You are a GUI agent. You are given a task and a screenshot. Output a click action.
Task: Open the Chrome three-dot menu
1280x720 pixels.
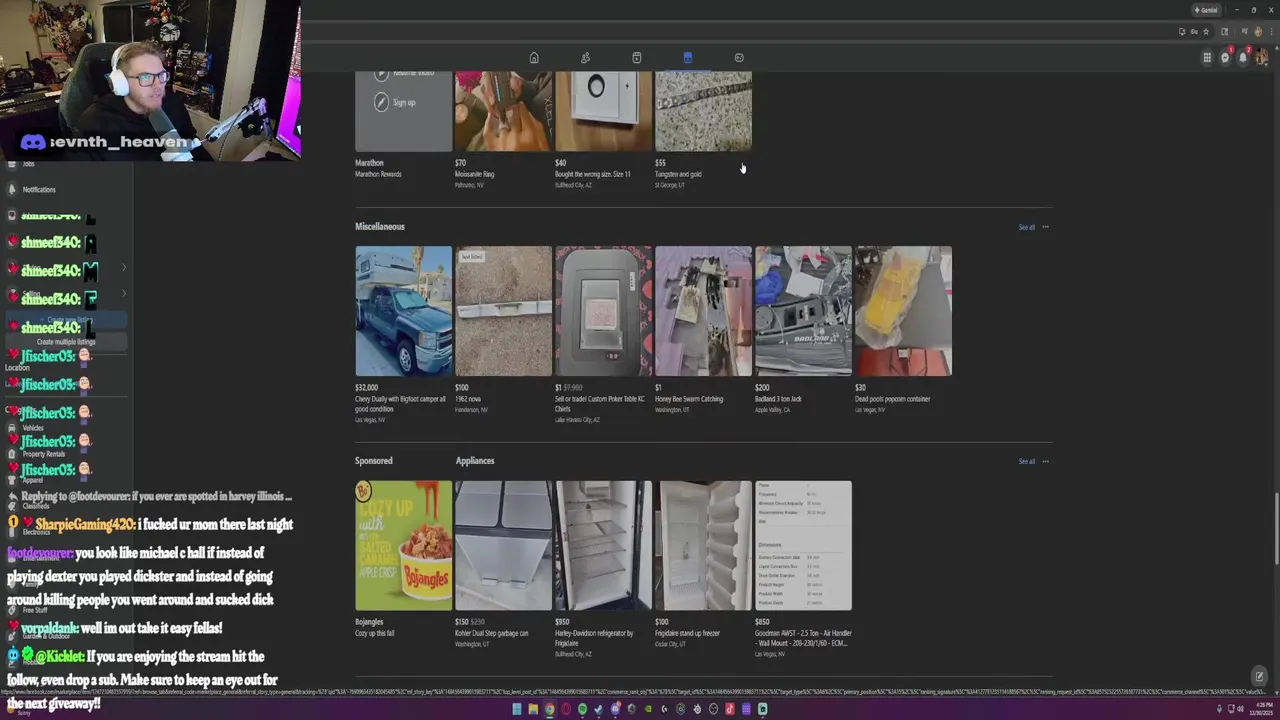click(x=1270, y=31)
